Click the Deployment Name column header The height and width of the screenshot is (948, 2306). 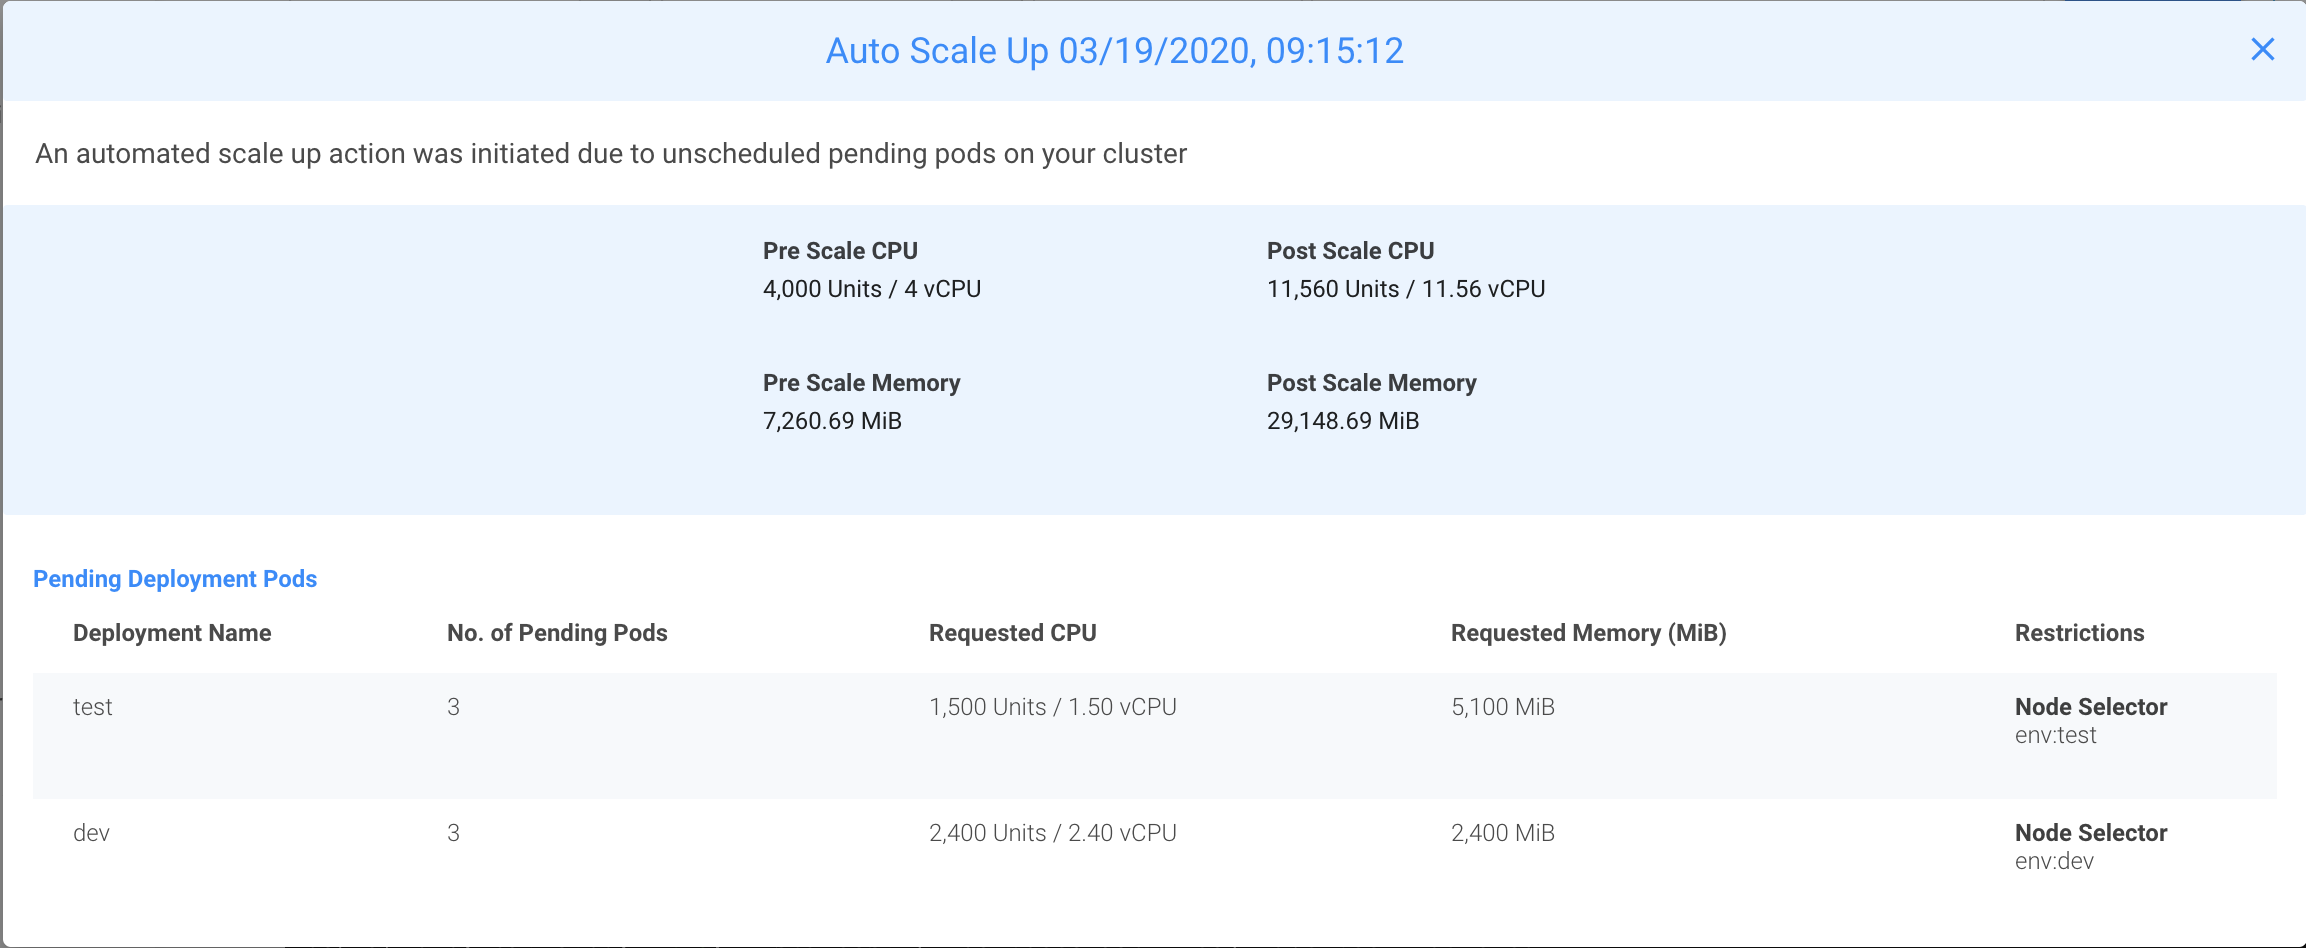(172, 632)
